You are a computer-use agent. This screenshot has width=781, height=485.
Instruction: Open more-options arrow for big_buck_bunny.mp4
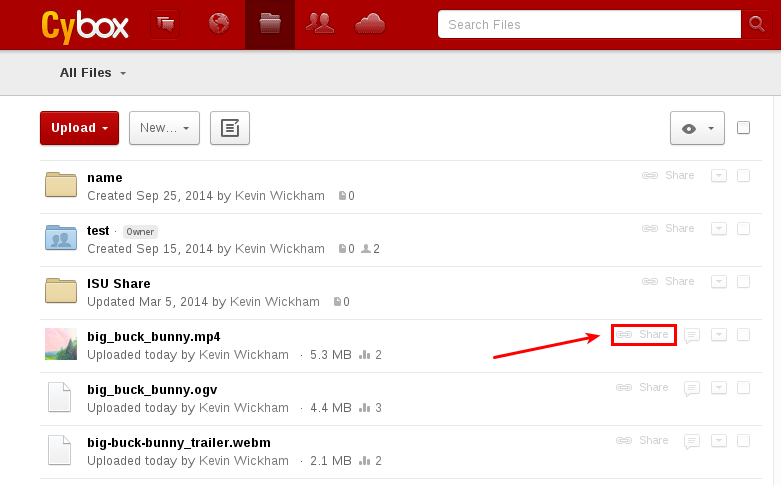click(x=719, y=335)
